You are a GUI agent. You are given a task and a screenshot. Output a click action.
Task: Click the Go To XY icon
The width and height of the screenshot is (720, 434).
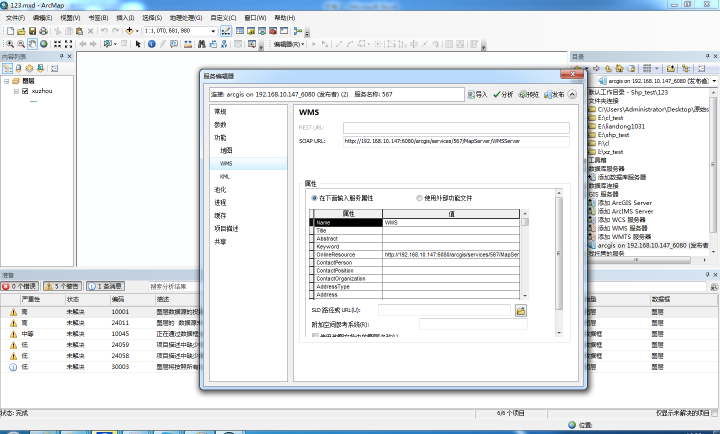224,44
